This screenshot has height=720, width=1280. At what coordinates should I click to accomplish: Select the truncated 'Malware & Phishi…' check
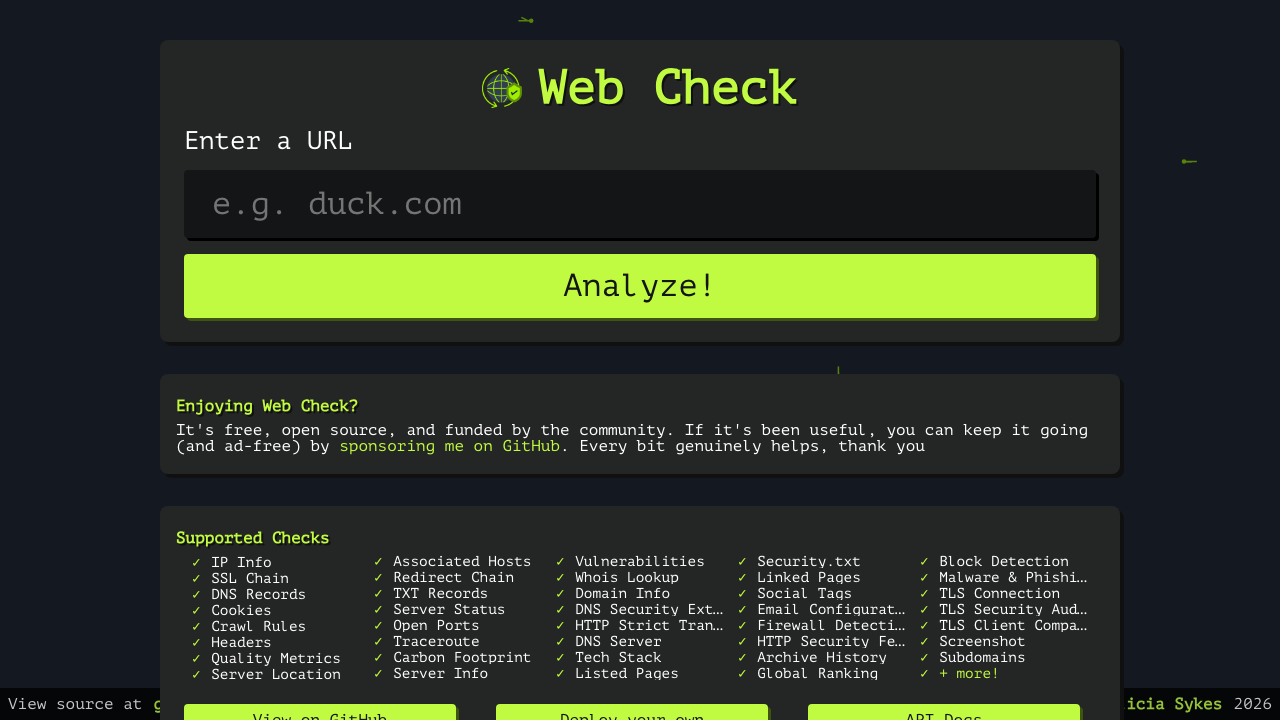[1013, 577]
